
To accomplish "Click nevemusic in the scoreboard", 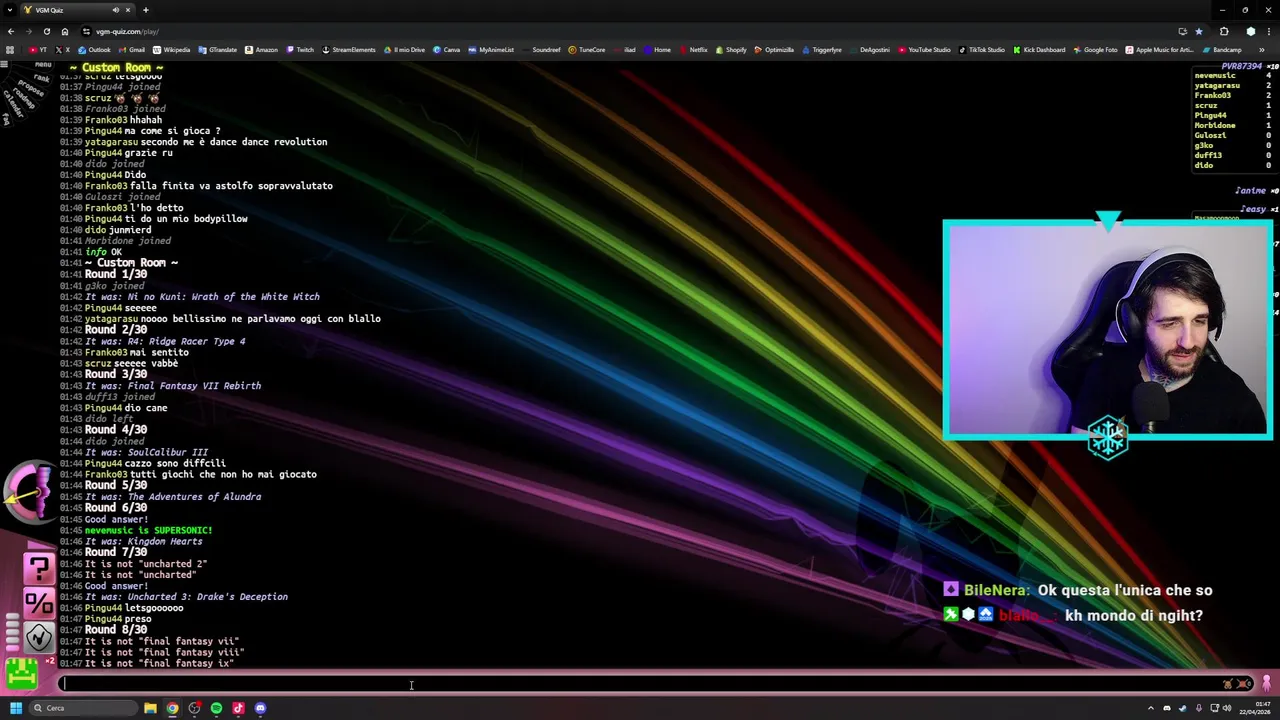I will pyautogui.click(x=1214, y=75).
